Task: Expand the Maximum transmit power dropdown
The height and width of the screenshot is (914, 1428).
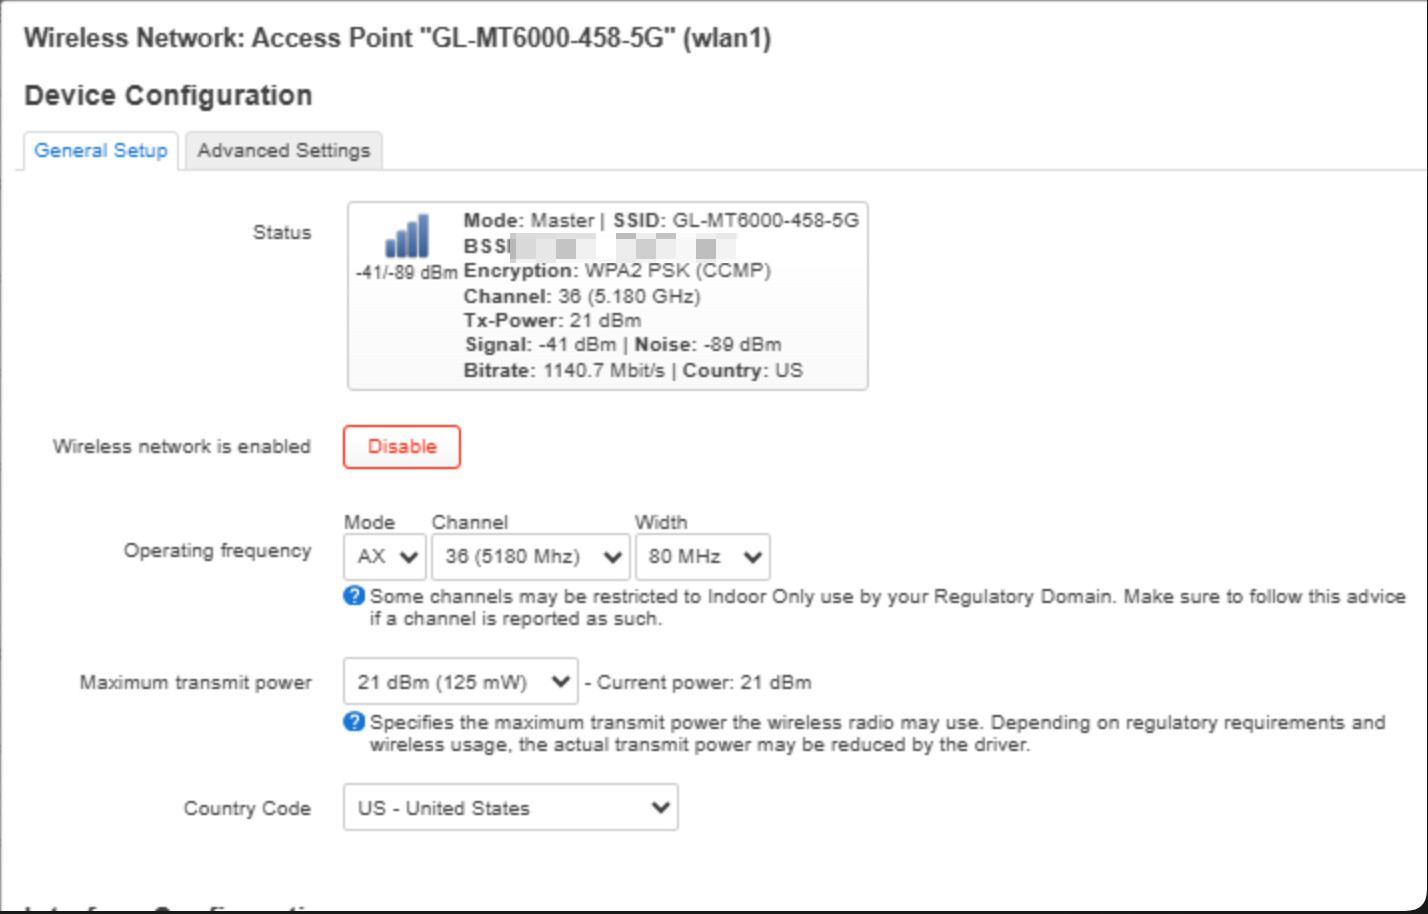Action: (x=461, y=682)
